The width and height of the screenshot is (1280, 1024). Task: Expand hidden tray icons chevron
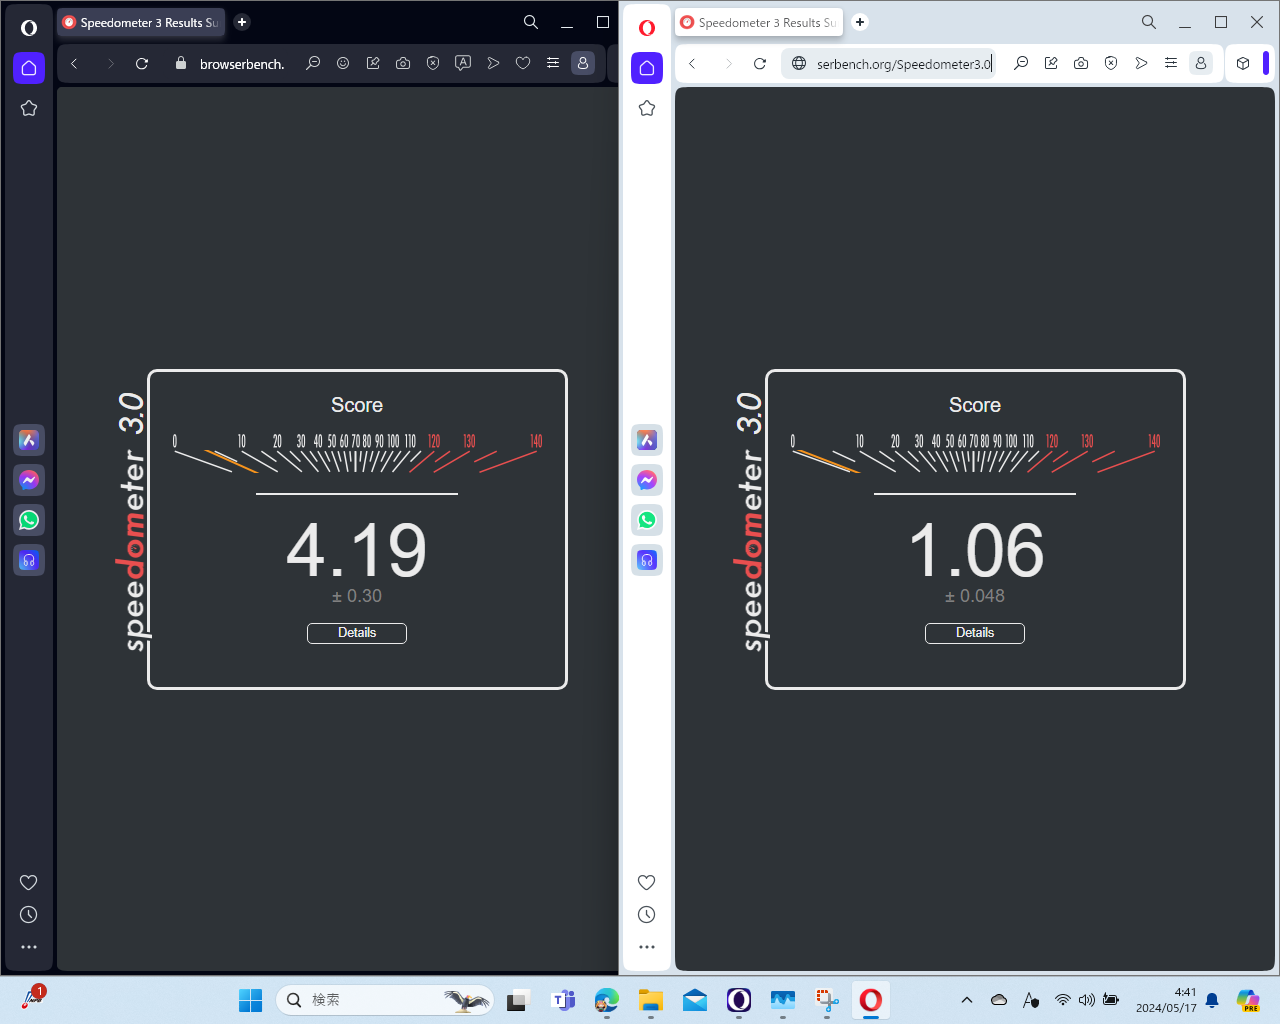pos(967,1000)
